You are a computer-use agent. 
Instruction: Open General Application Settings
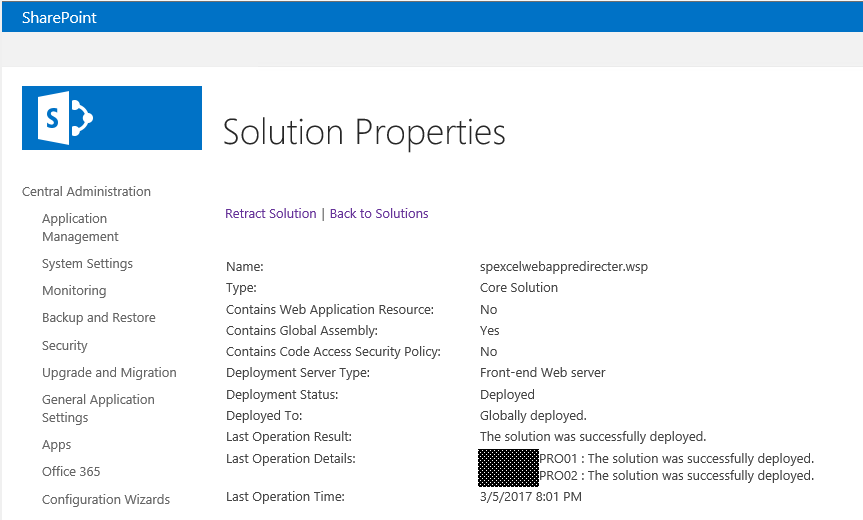point(98,408)
